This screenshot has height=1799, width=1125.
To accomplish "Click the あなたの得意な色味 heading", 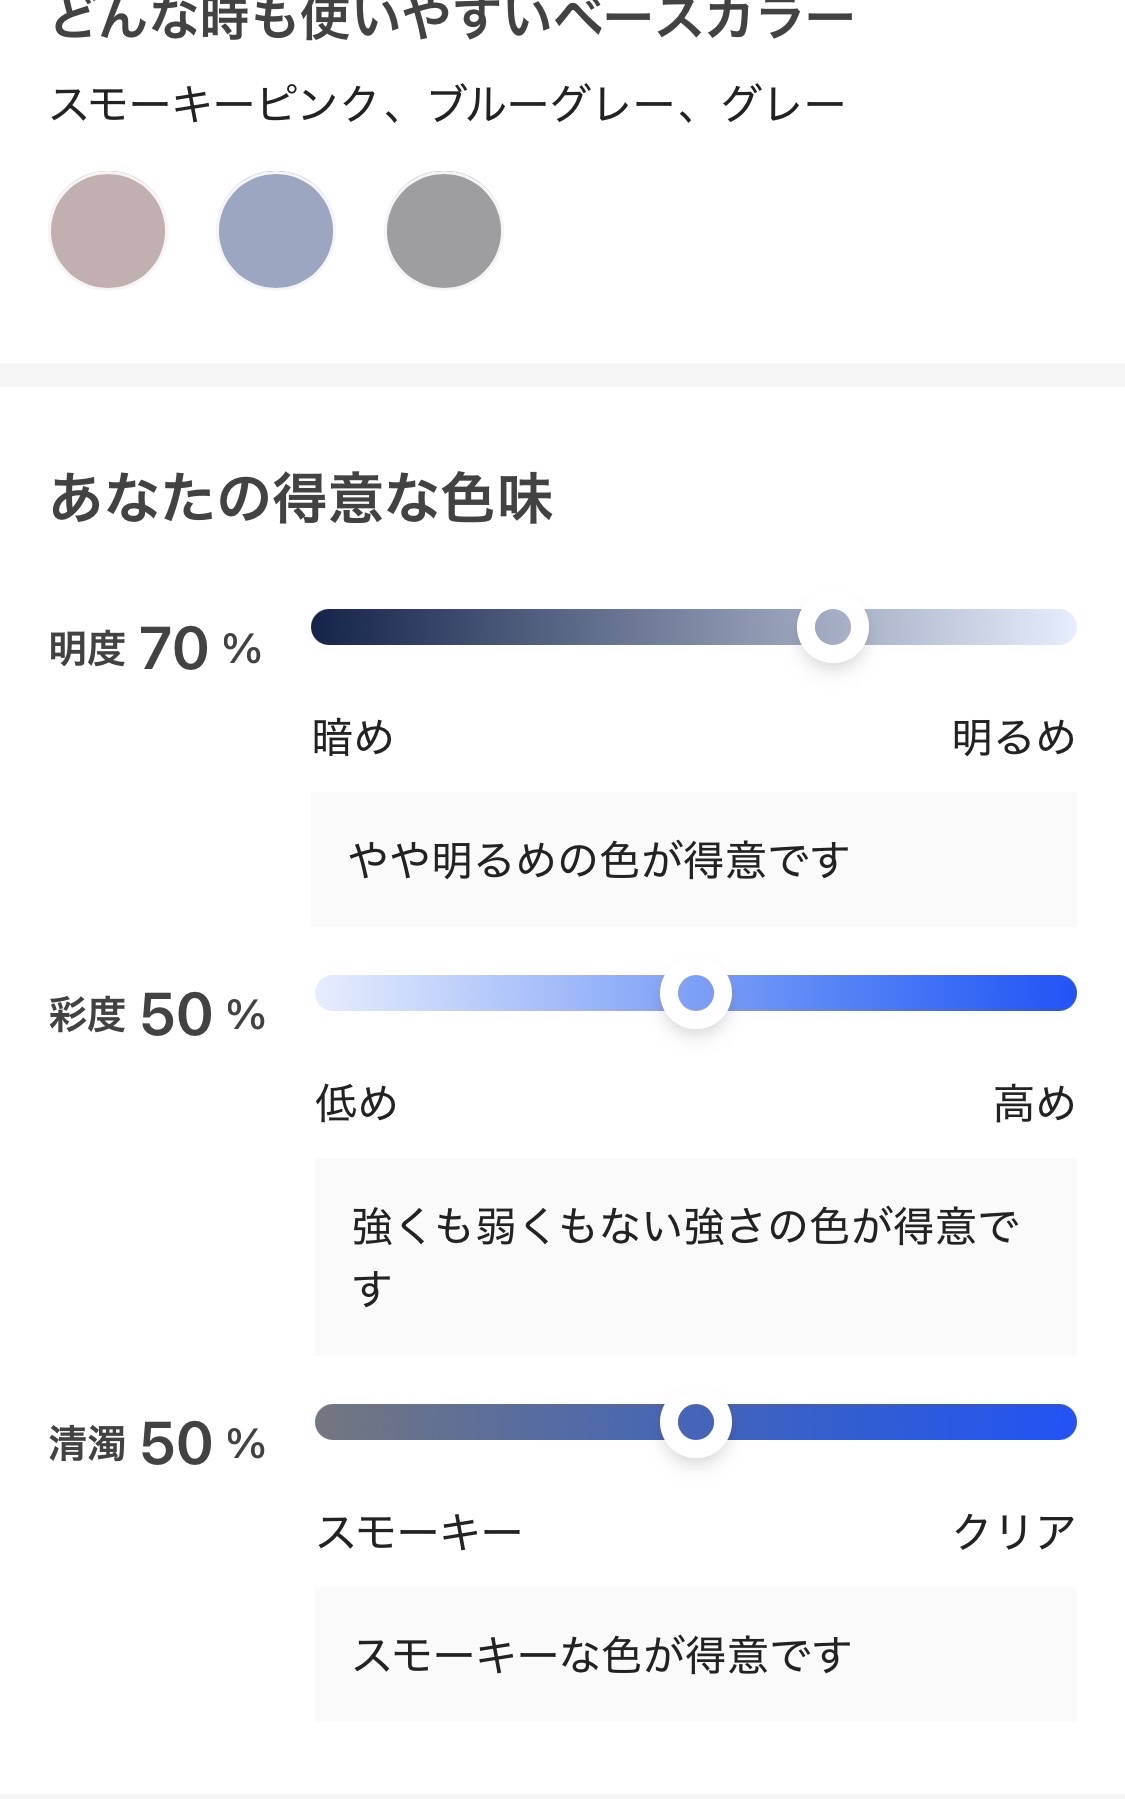I will point(301,499).
